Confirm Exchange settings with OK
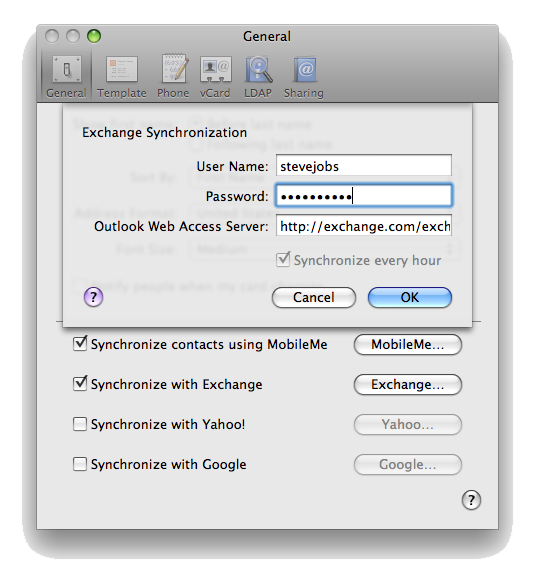540x570 pixels. click(410, 297)
